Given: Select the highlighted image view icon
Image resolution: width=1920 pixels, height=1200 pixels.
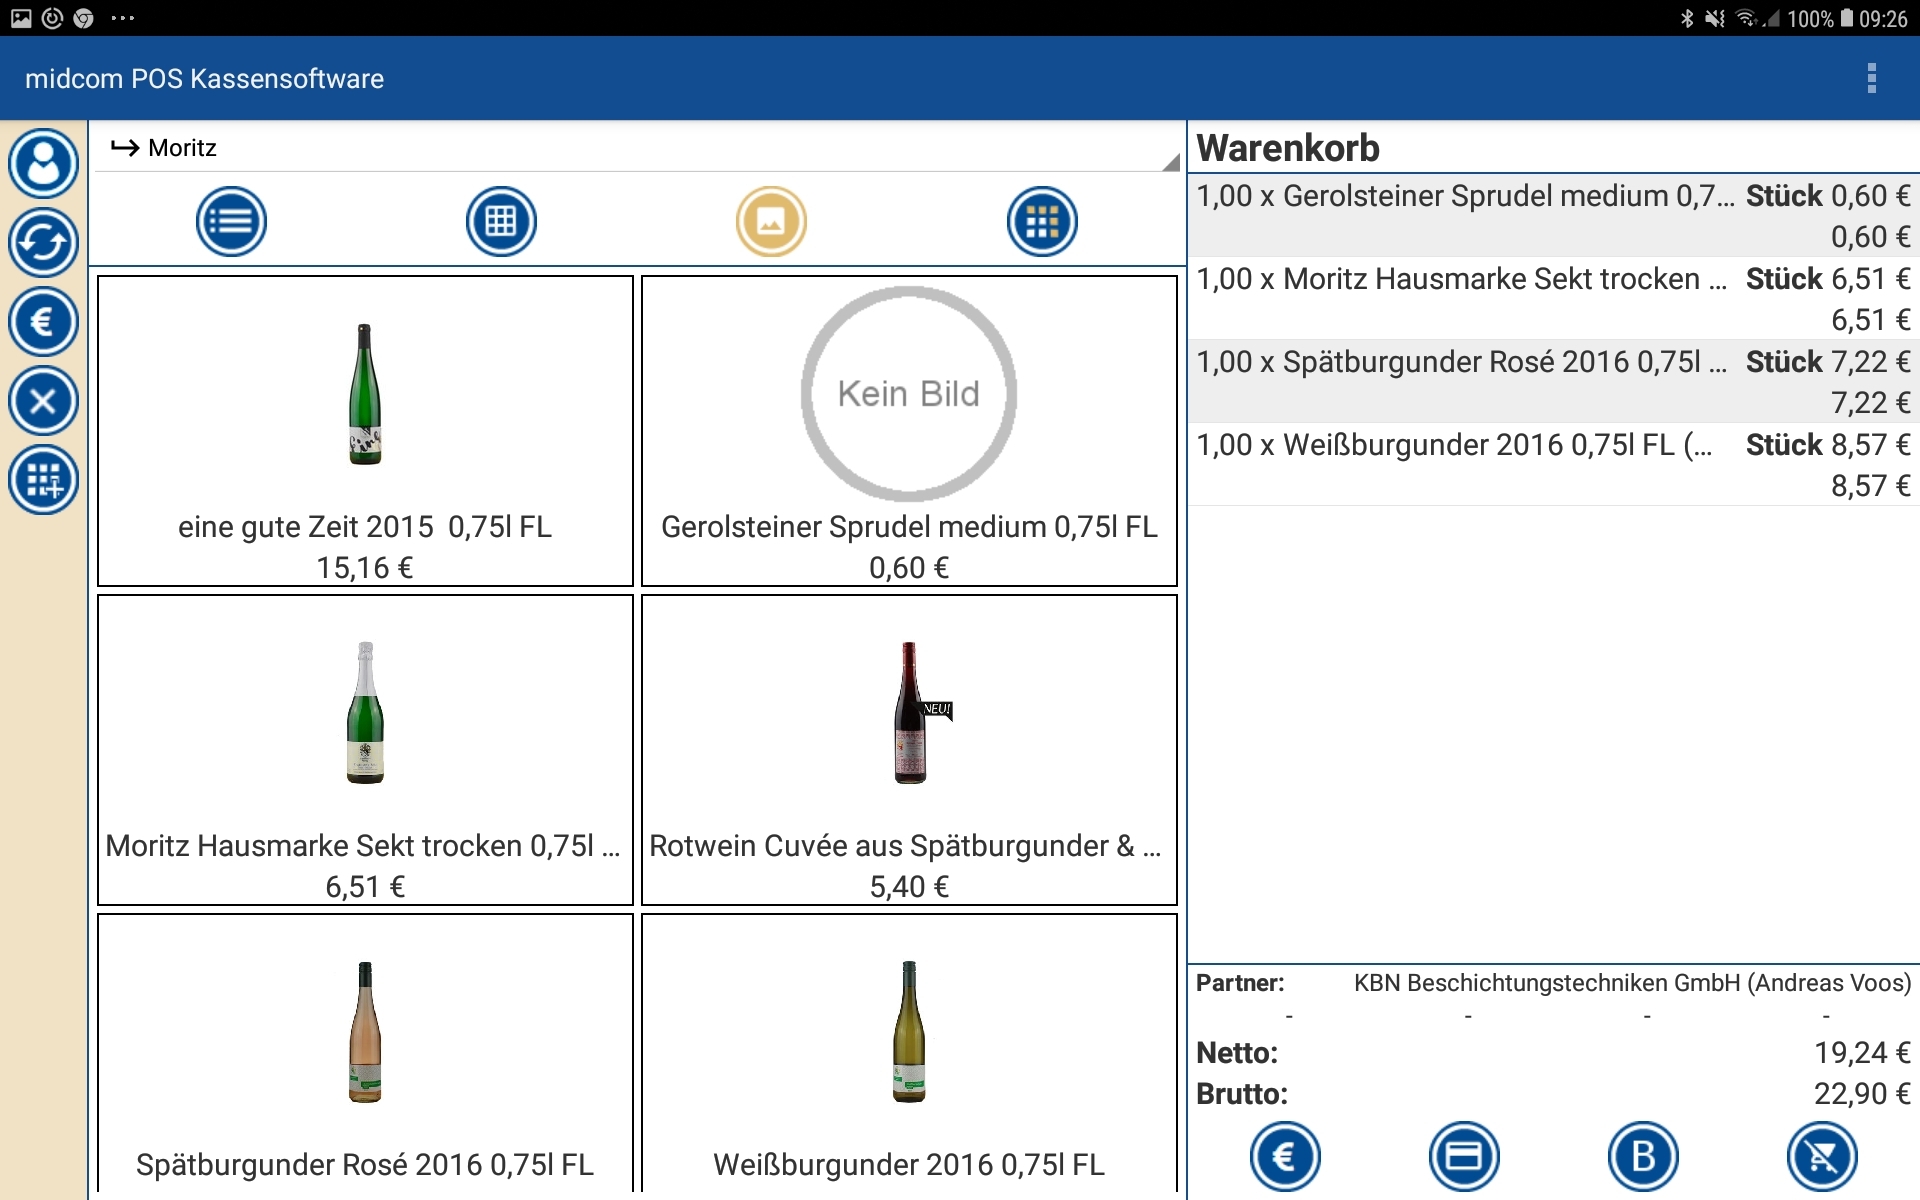Looking at the screenshot, I should (771, 221).
